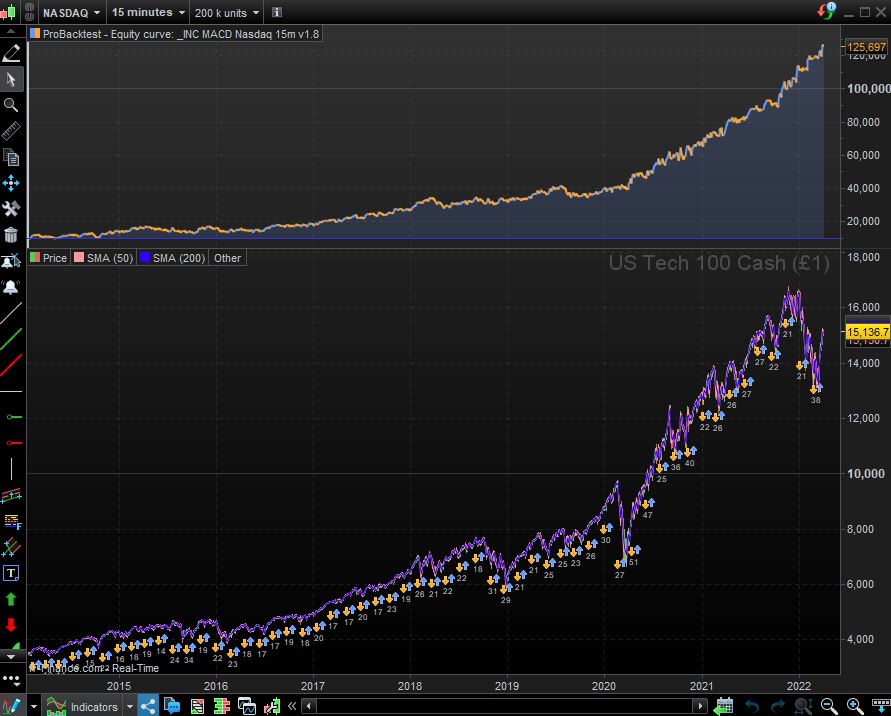
Task: Place a green up arrow marker
Action: (11, 600)
